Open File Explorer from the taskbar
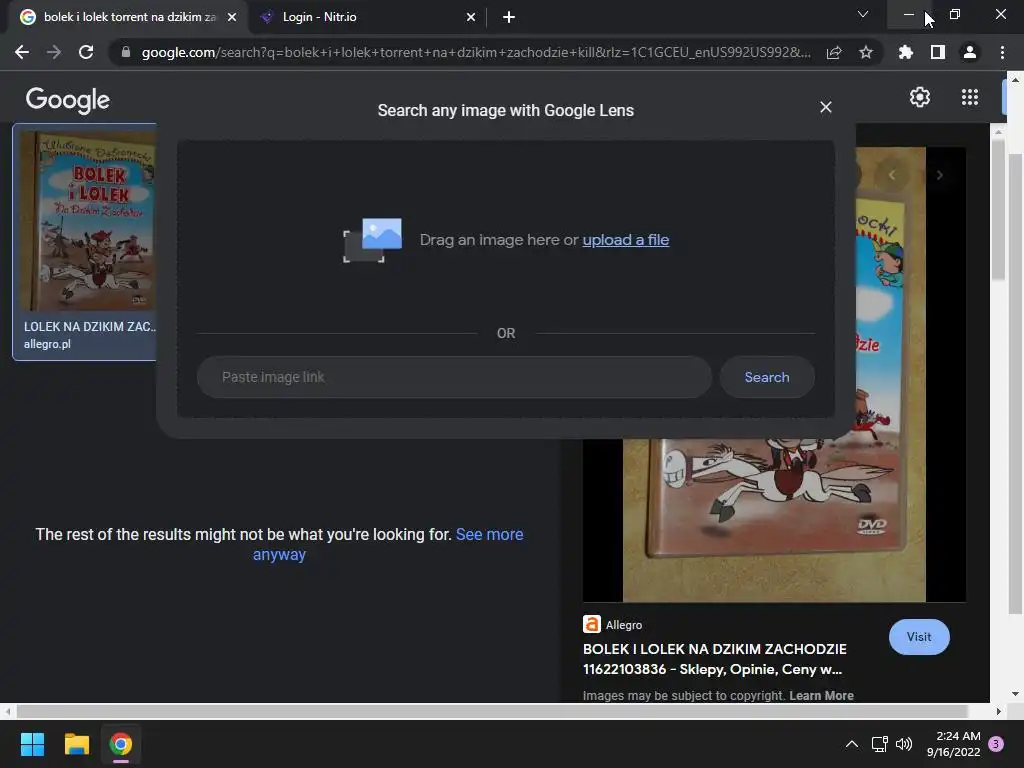This screenshot has width=1024, height=768. click(x=76, y=744)
